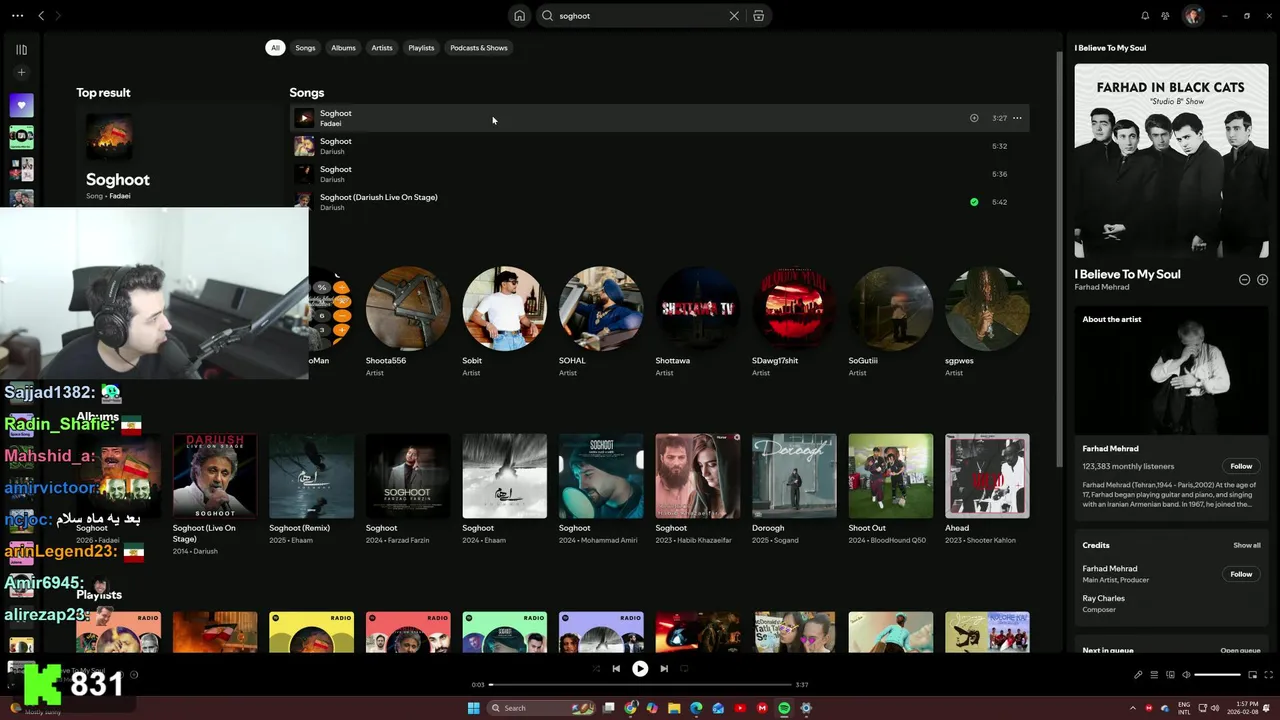Go back with the left arrow
The height and width of the screenshot is (720, 1280).
(x=41, y=16)
